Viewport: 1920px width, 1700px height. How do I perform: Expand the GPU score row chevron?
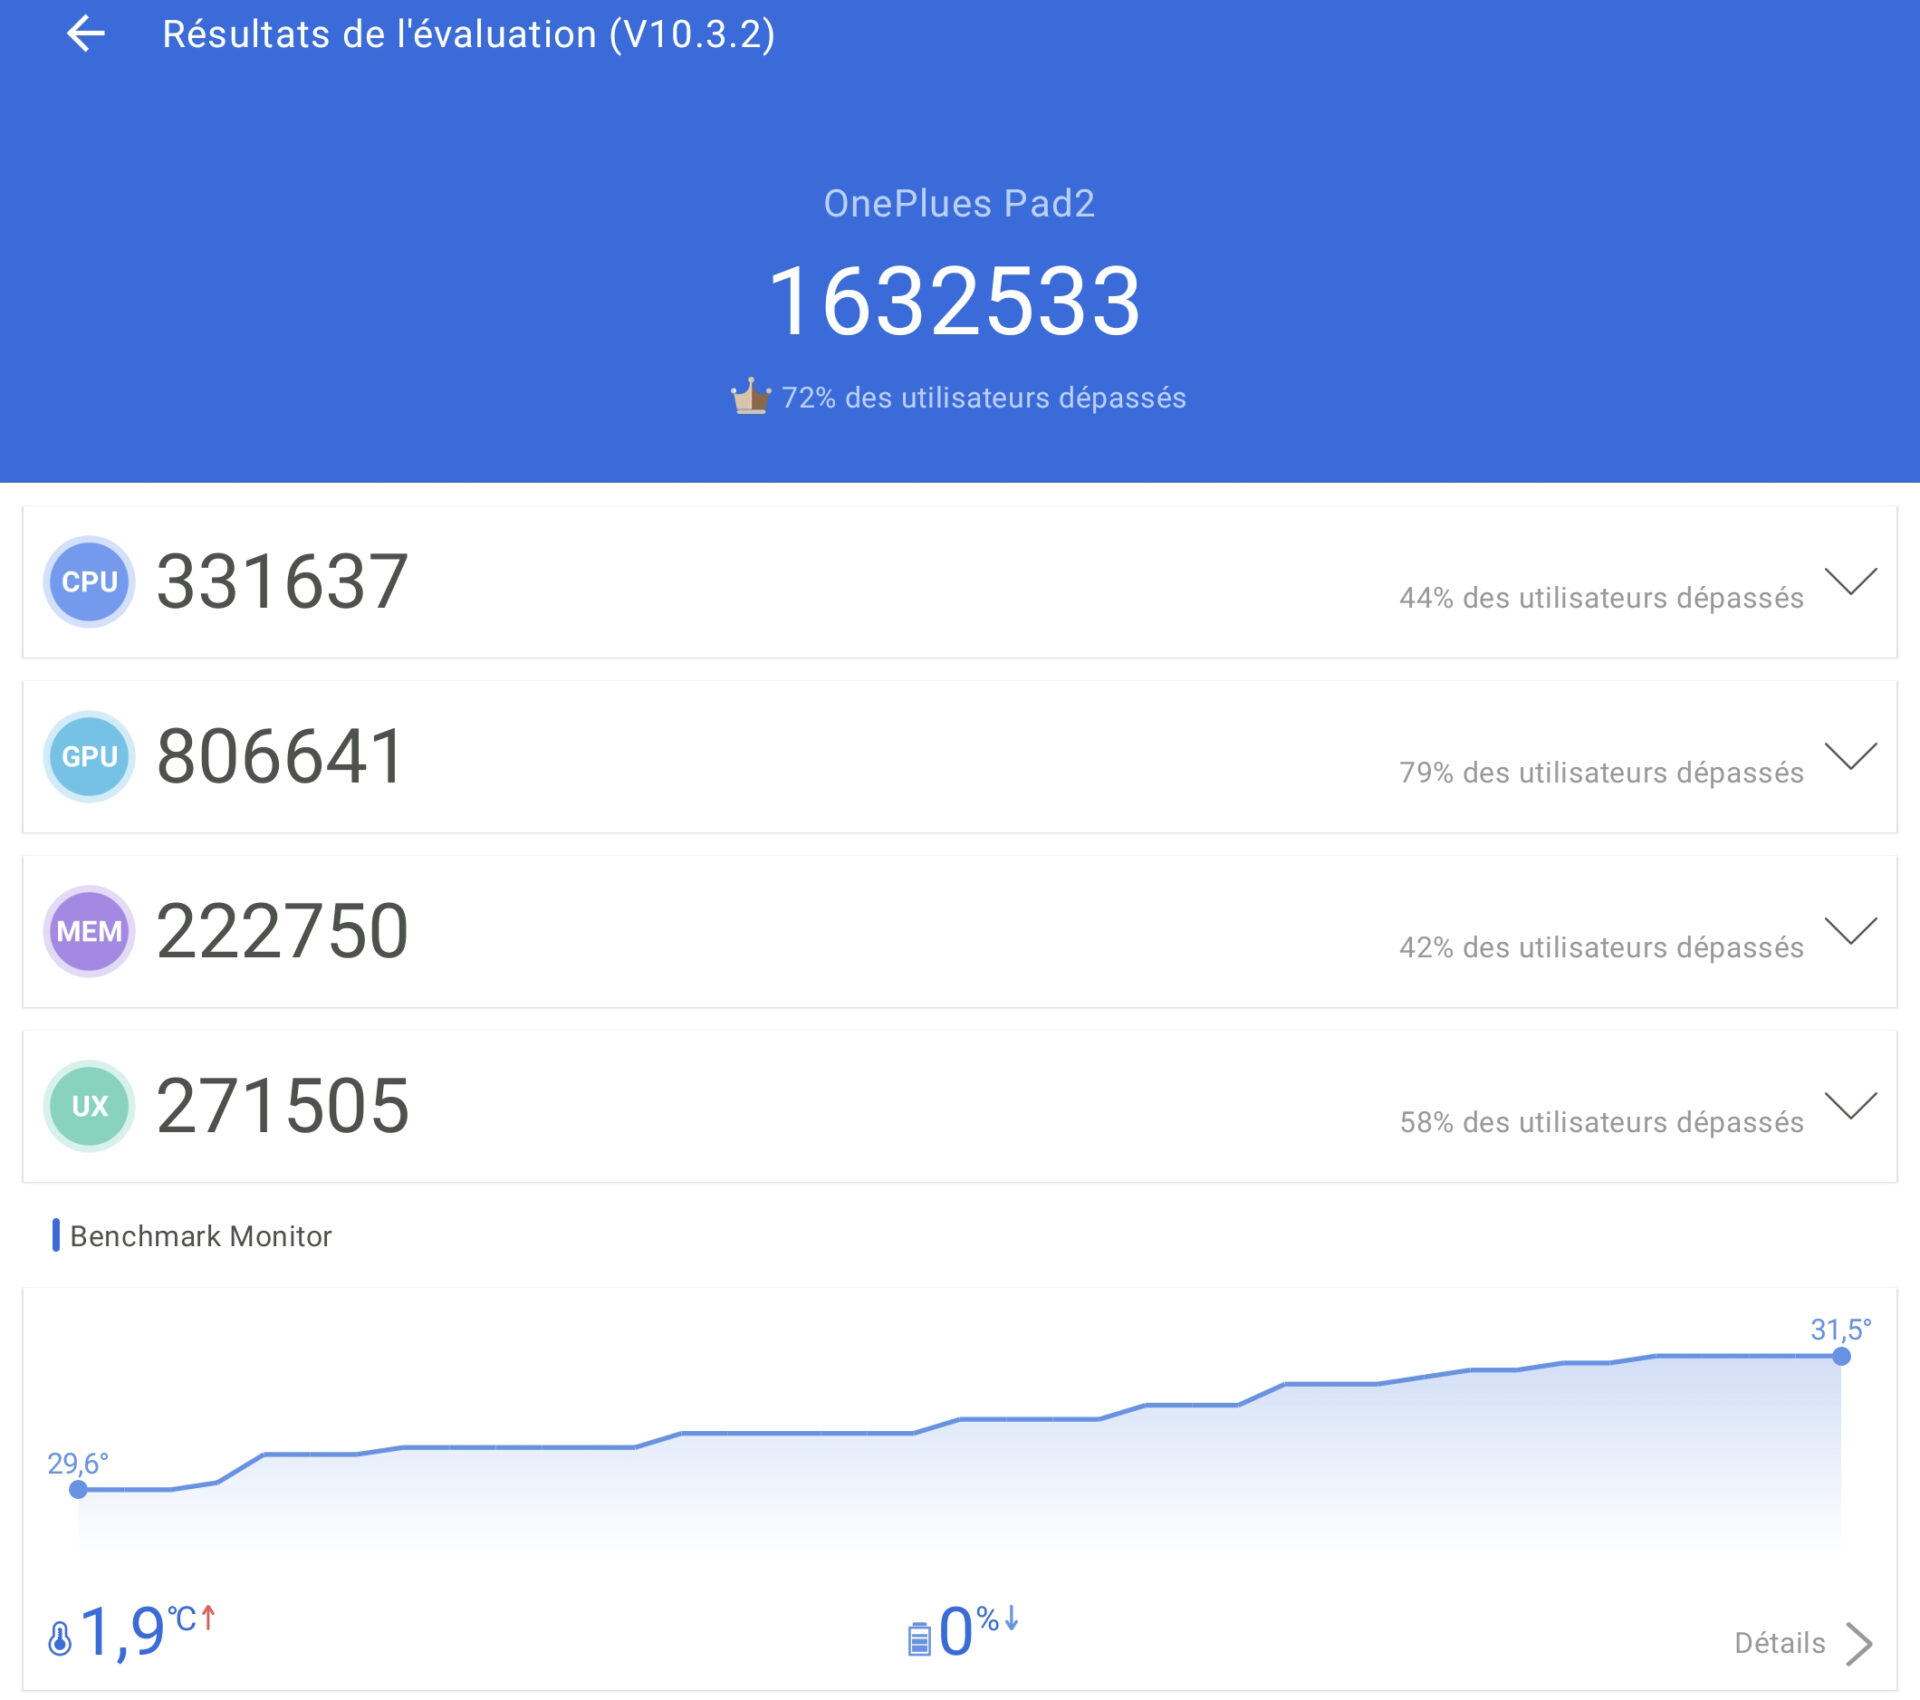click(x=1850, y=756)
